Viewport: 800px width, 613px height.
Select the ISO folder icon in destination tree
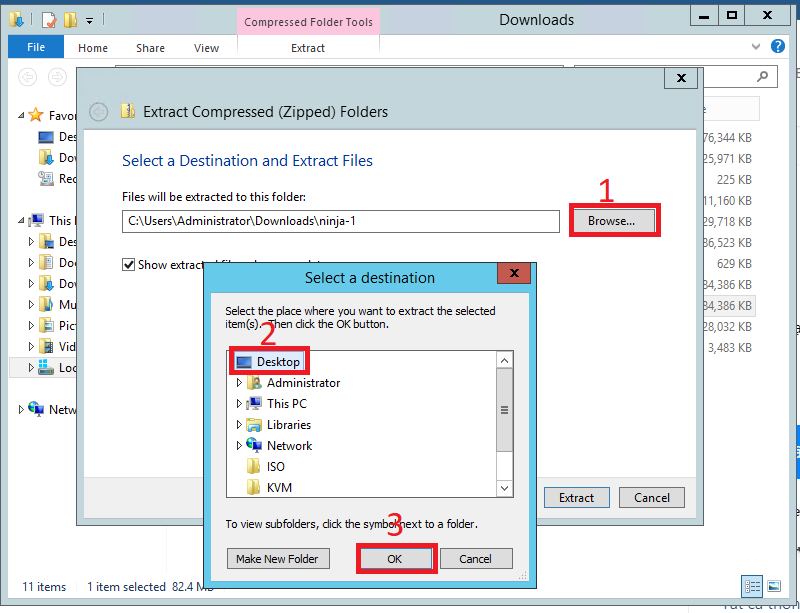[253, 467]
